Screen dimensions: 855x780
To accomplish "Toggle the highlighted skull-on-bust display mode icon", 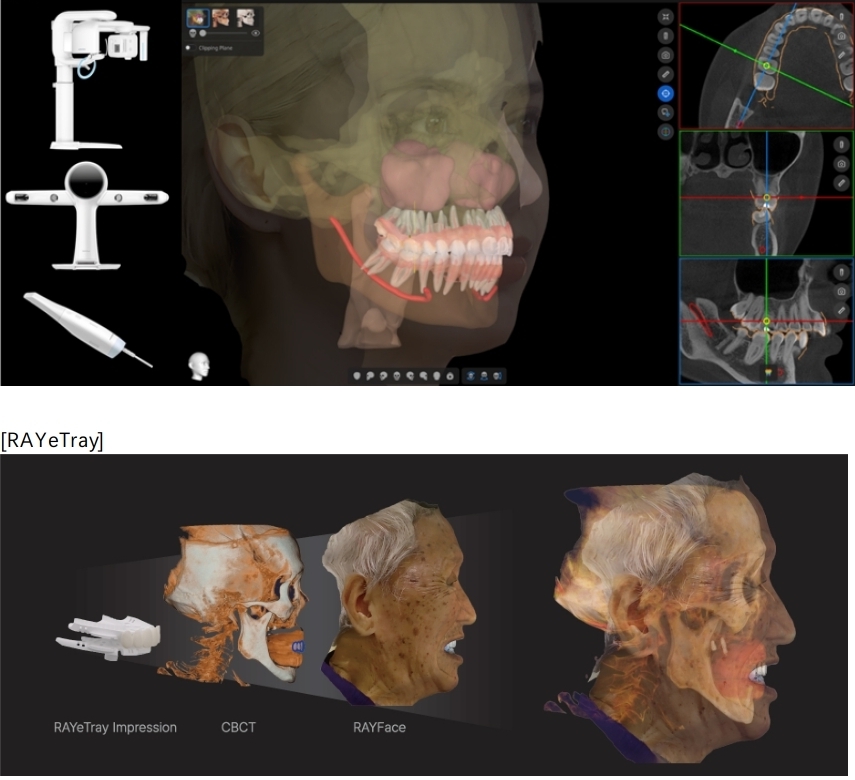I will coord(471,376).
